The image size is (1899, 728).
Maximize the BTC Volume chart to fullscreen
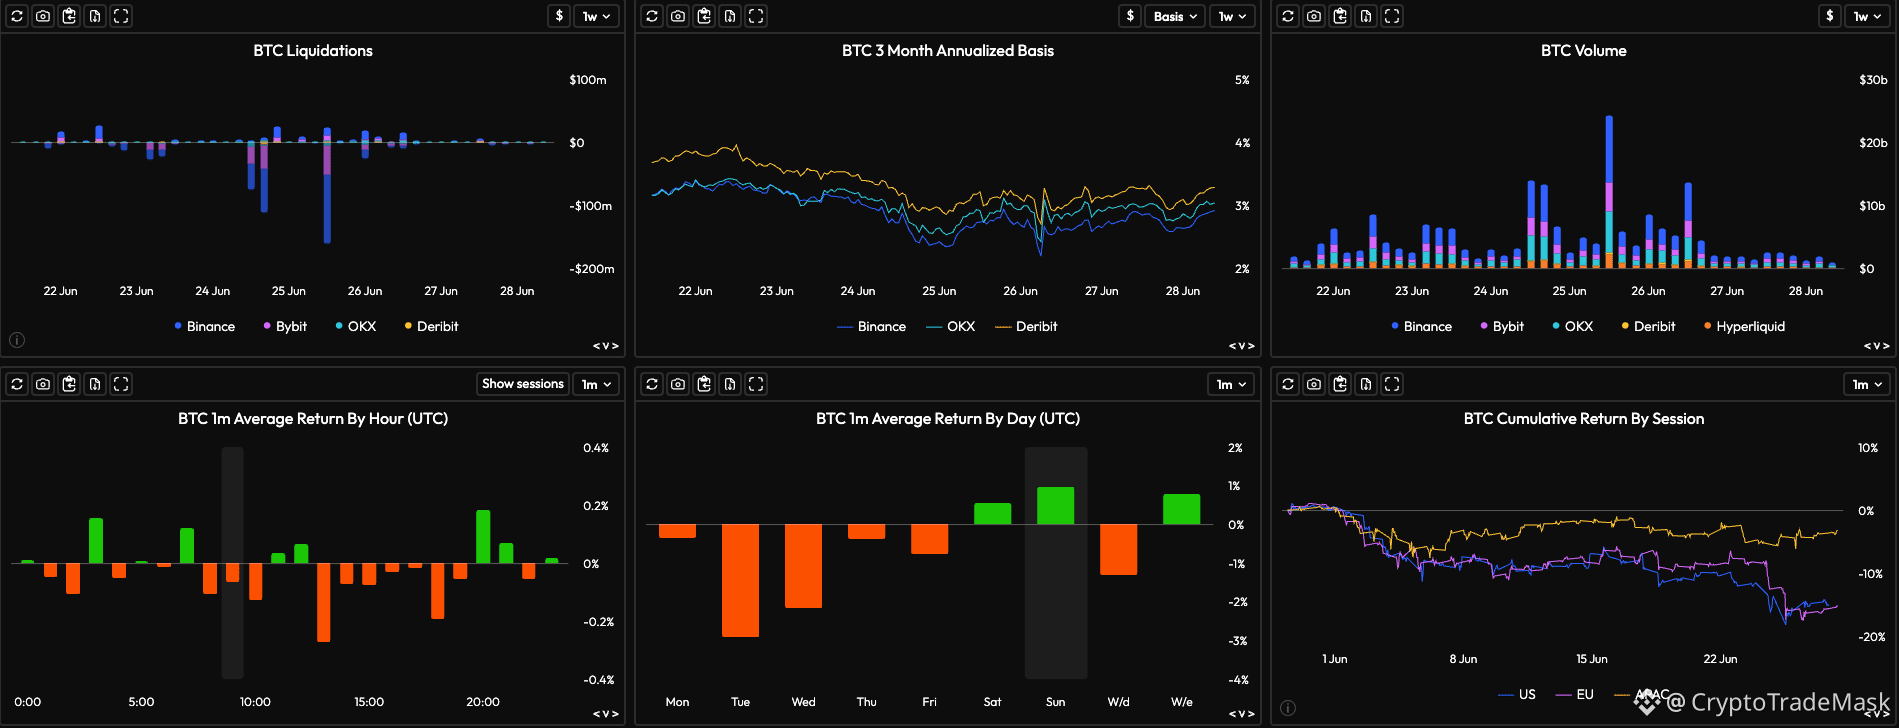pos(1392,16)
